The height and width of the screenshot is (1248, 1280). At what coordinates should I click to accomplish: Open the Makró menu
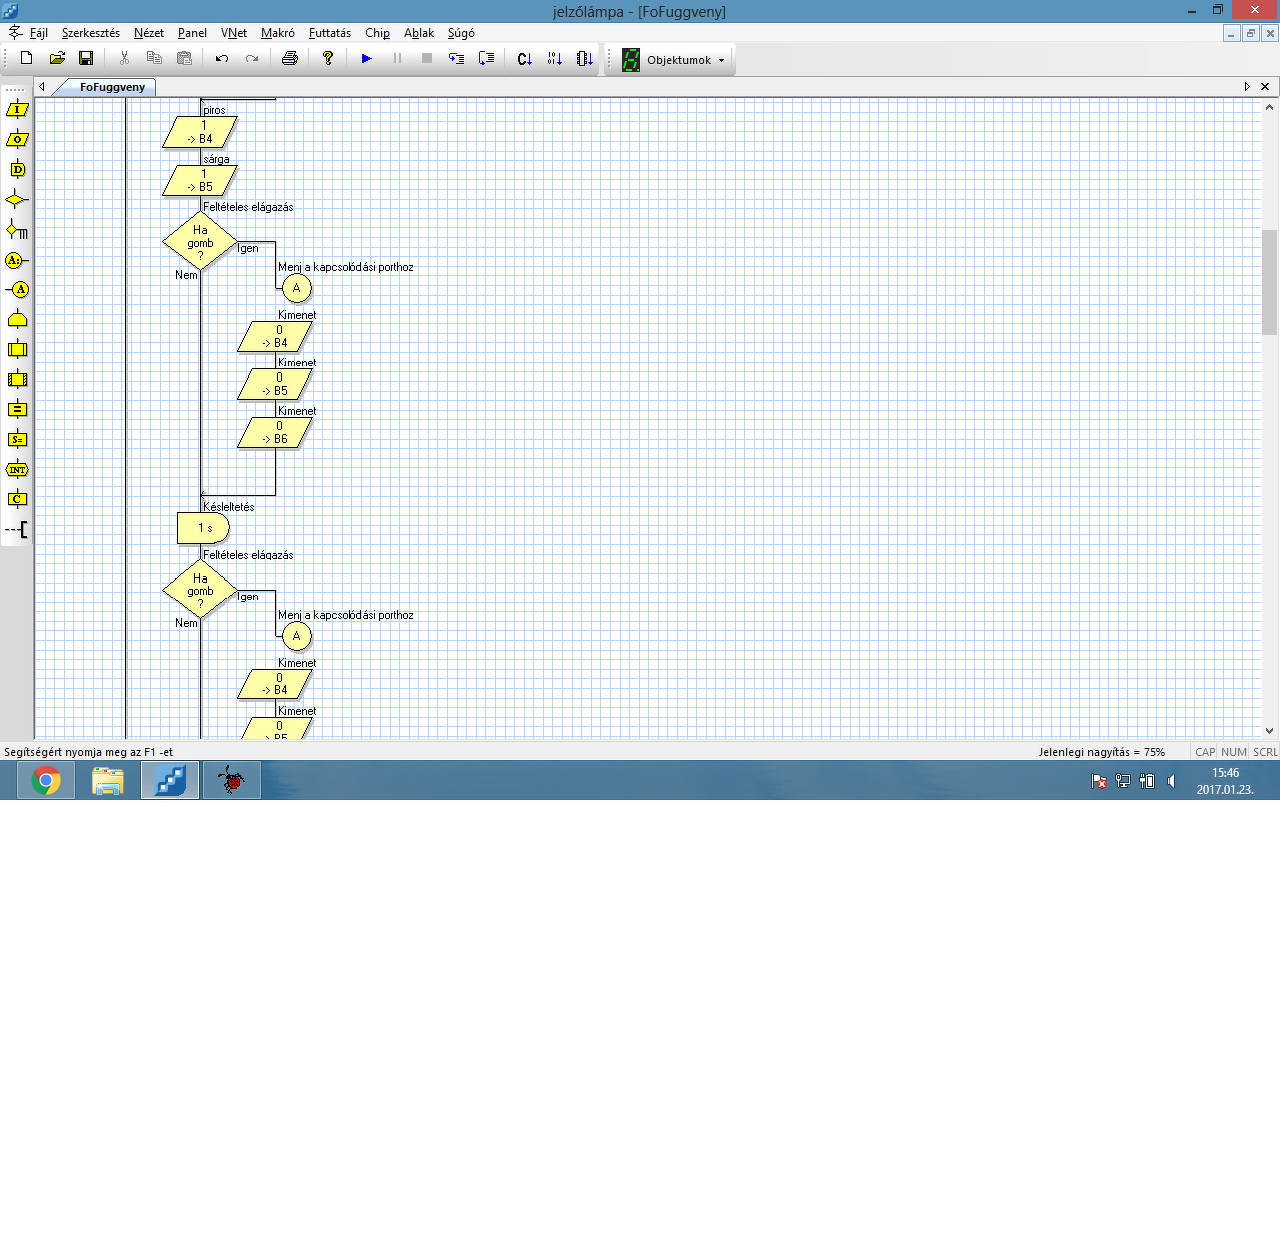(x=278, y=33)
